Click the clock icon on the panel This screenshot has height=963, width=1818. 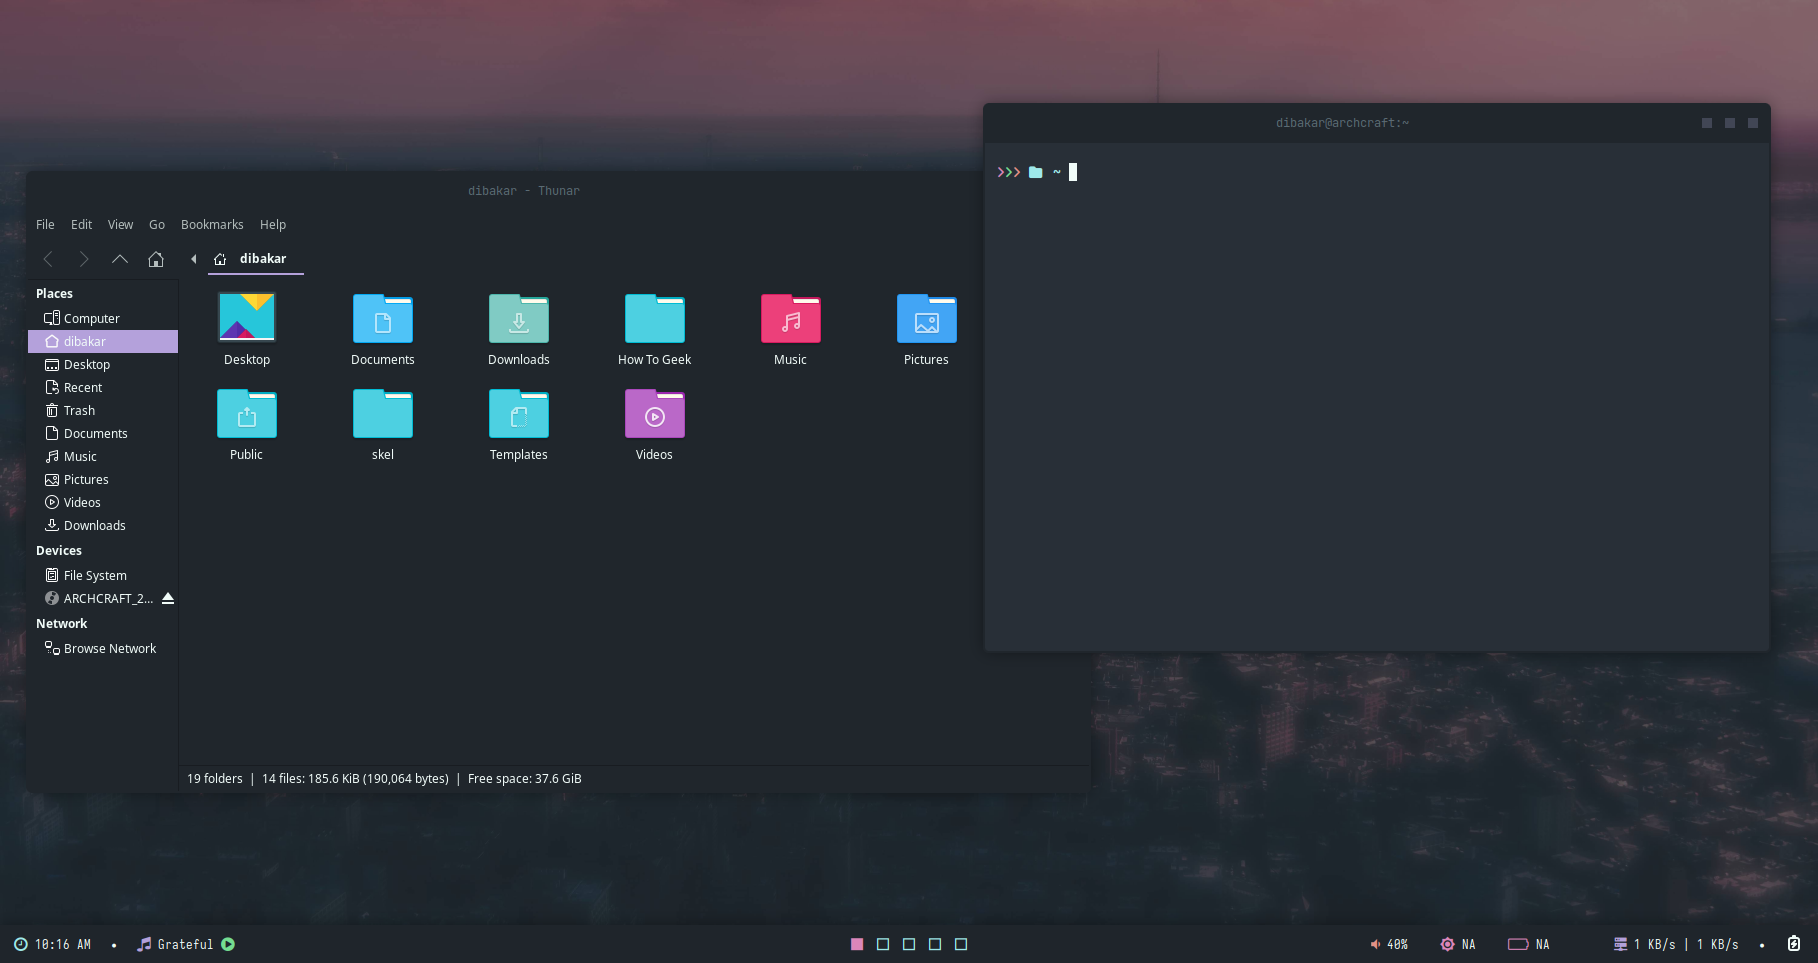[20, 944]
